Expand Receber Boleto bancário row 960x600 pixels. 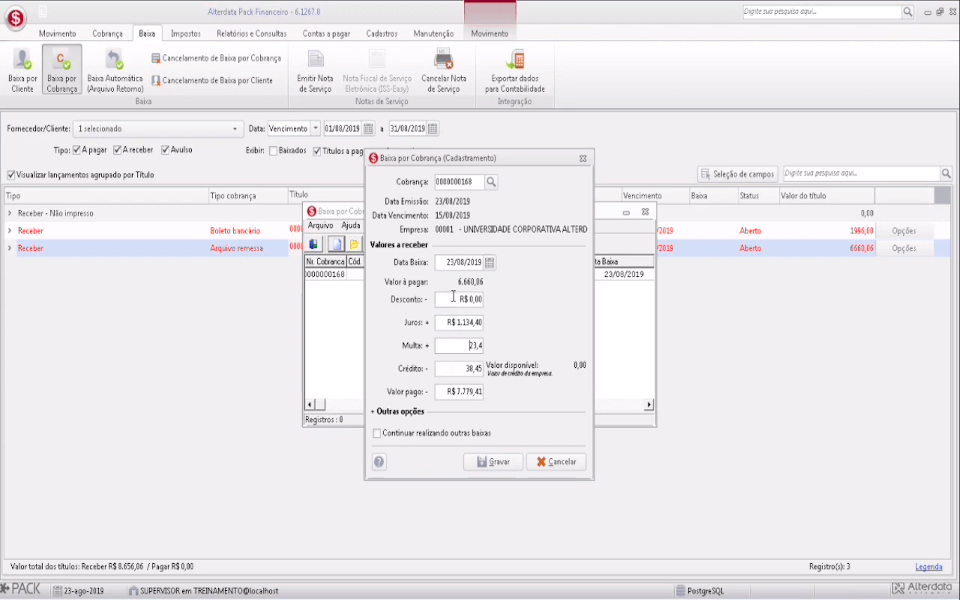click(x=9, y=231)
